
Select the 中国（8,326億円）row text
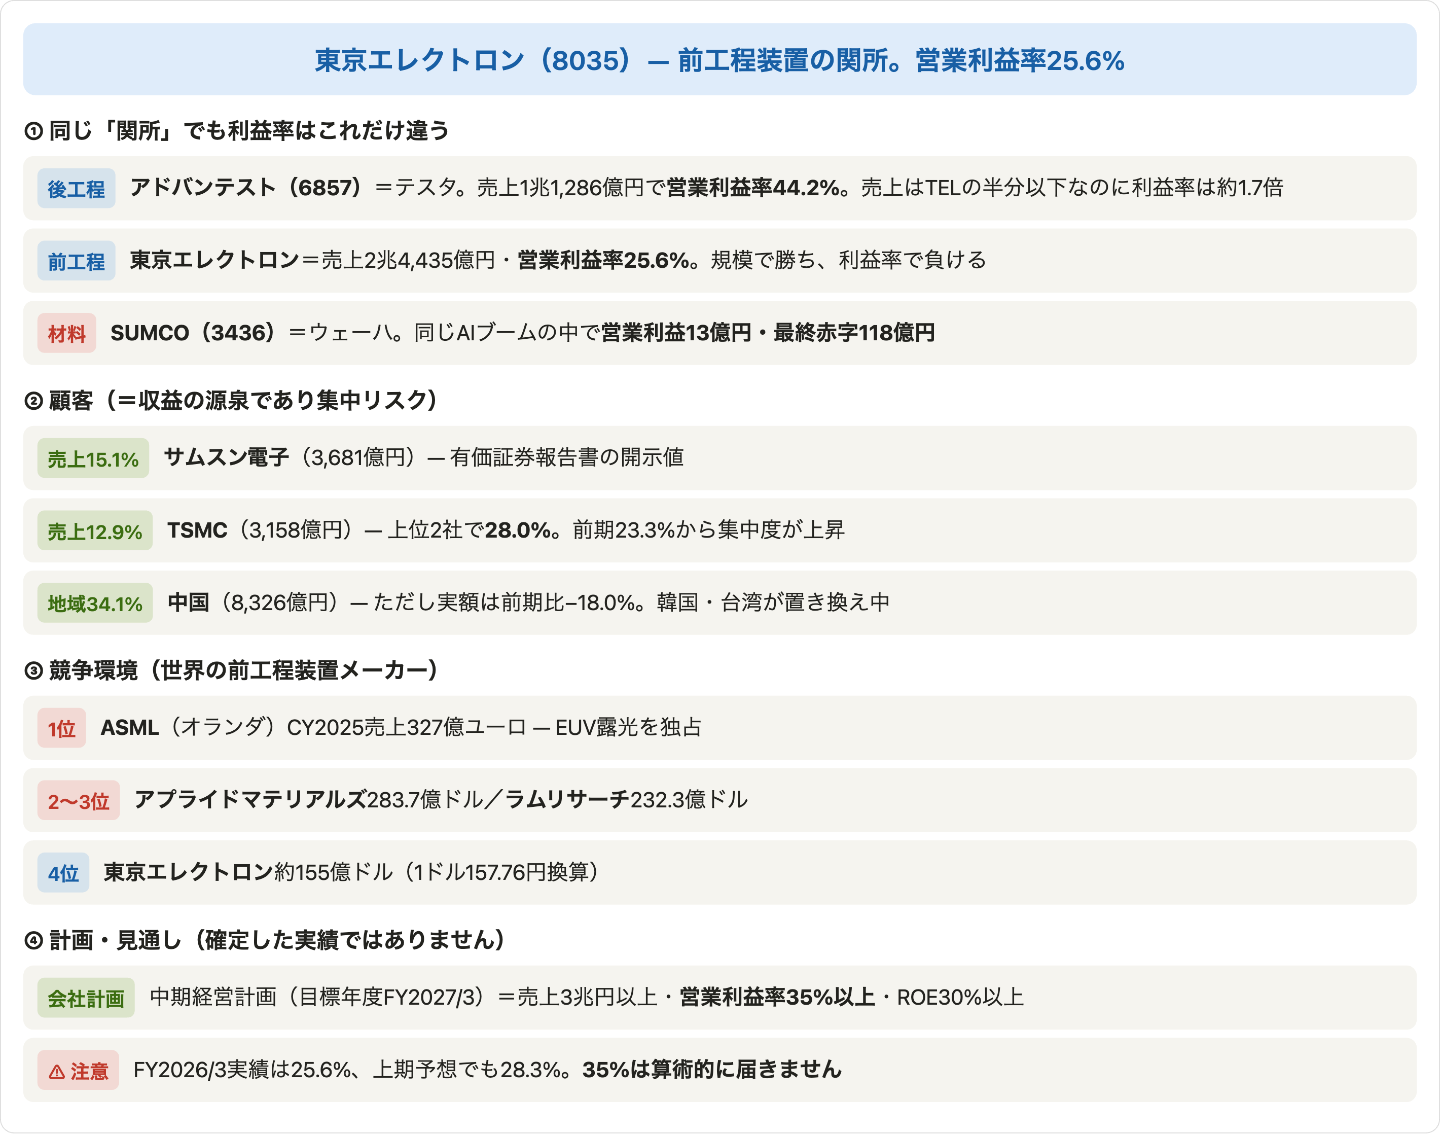529,602
